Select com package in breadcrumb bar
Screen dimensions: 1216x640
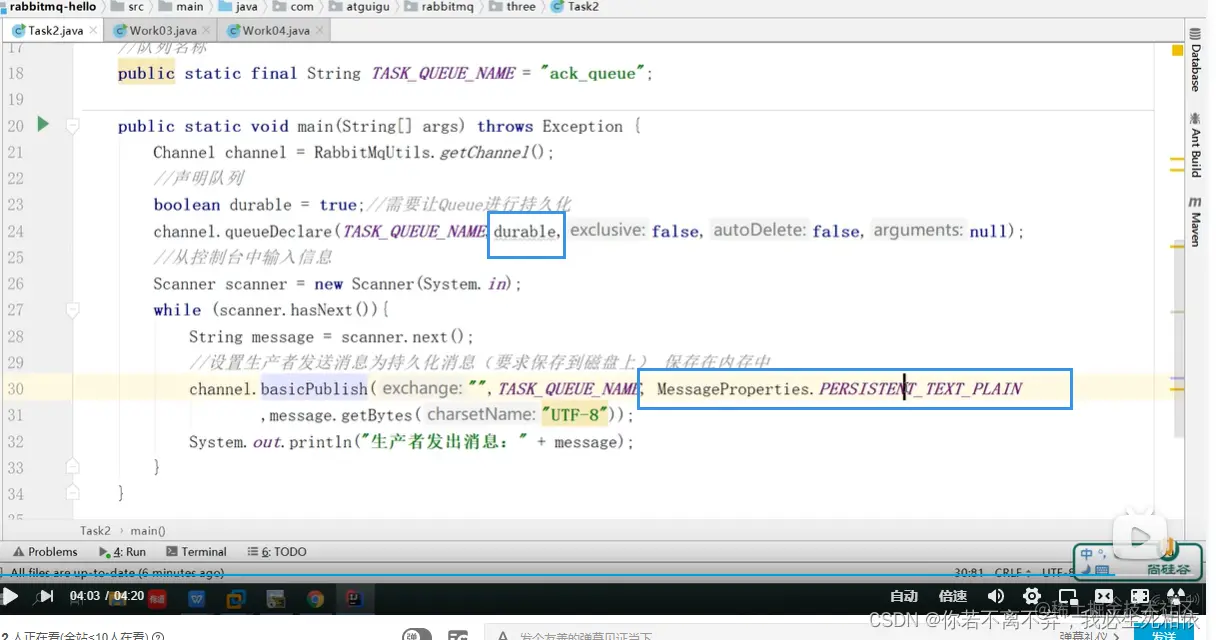(295, 6)
